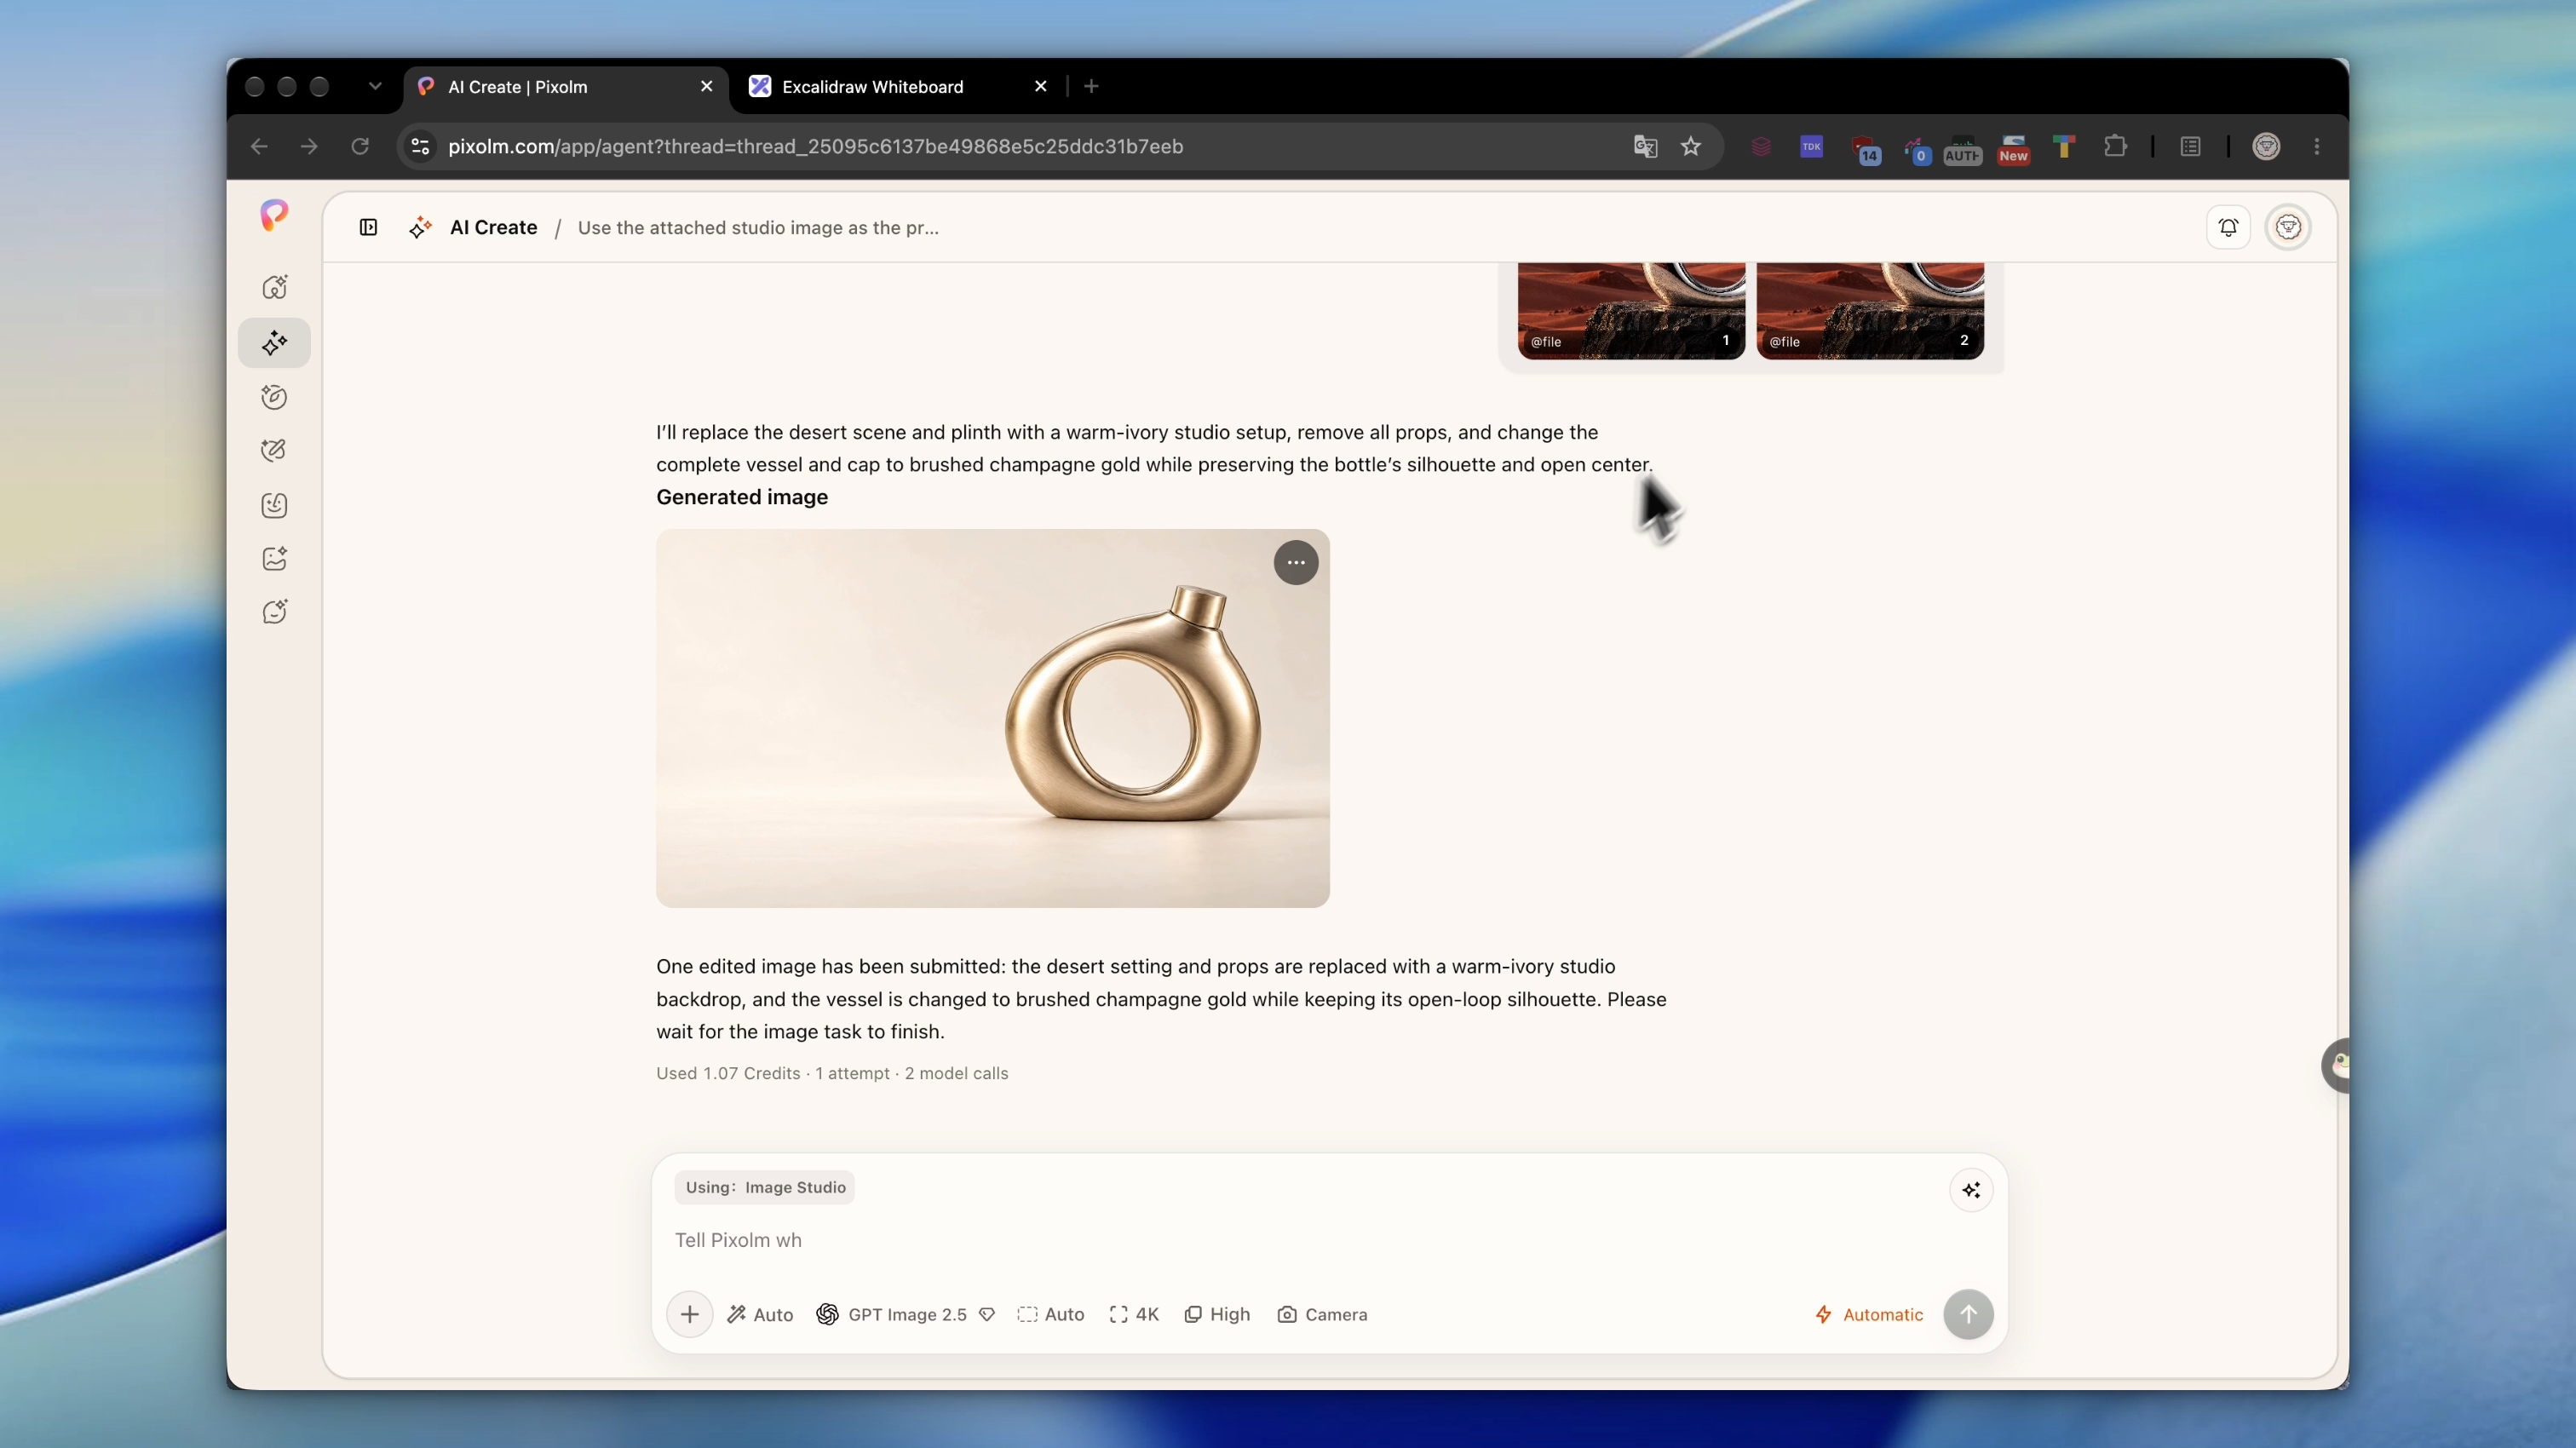
Task: Expand the browser tab search chevron
Action: click(374, 86)
